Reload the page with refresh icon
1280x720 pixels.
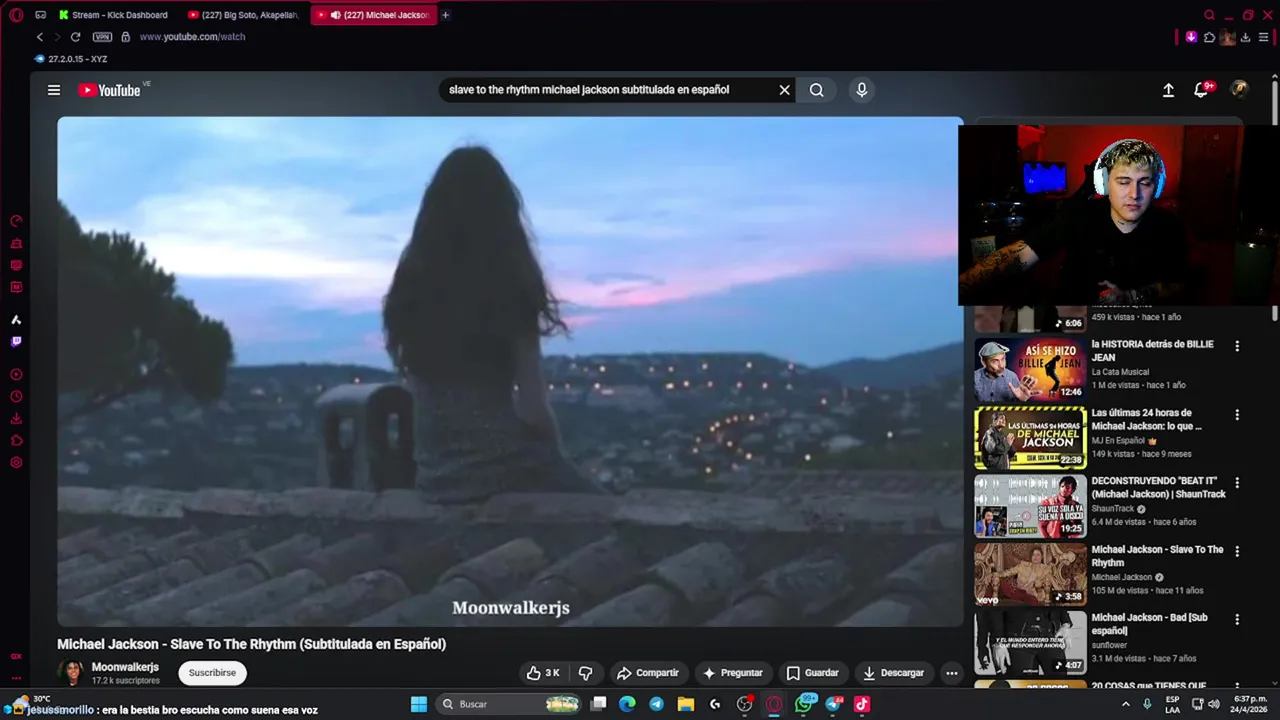(x=75, y=37)
